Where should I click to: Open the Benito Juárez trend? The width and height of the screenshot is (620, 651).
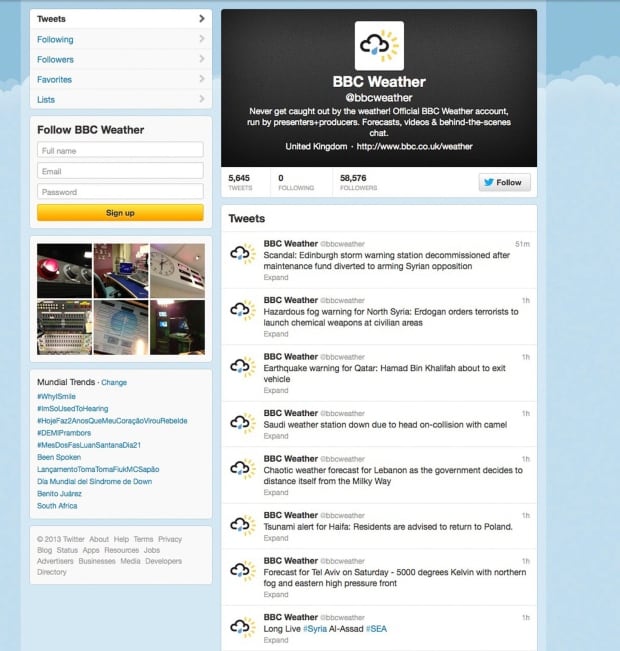(59, 494)
